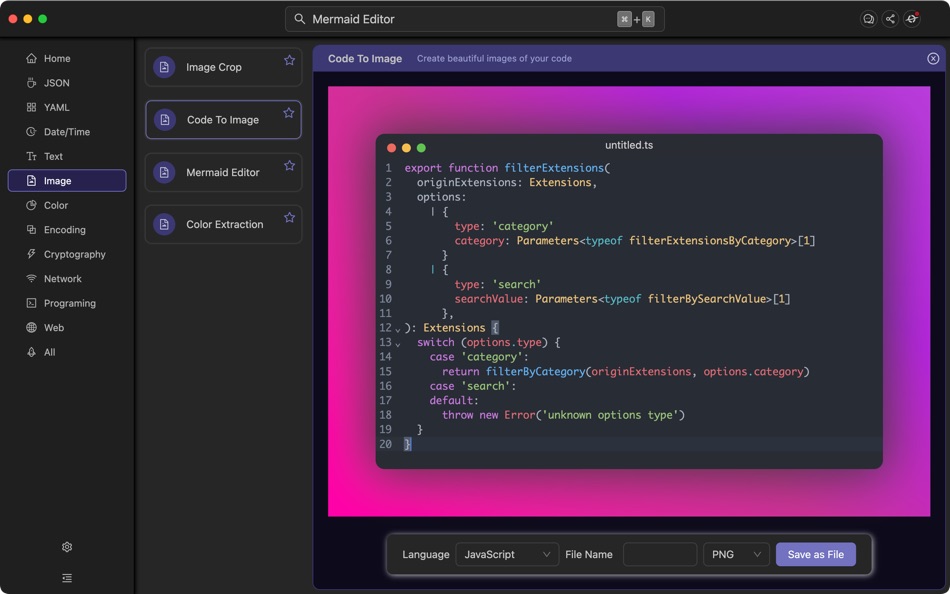The image size is (950, 594).
Task: Click the Image Crop document icon
Action: click(164, 67)
